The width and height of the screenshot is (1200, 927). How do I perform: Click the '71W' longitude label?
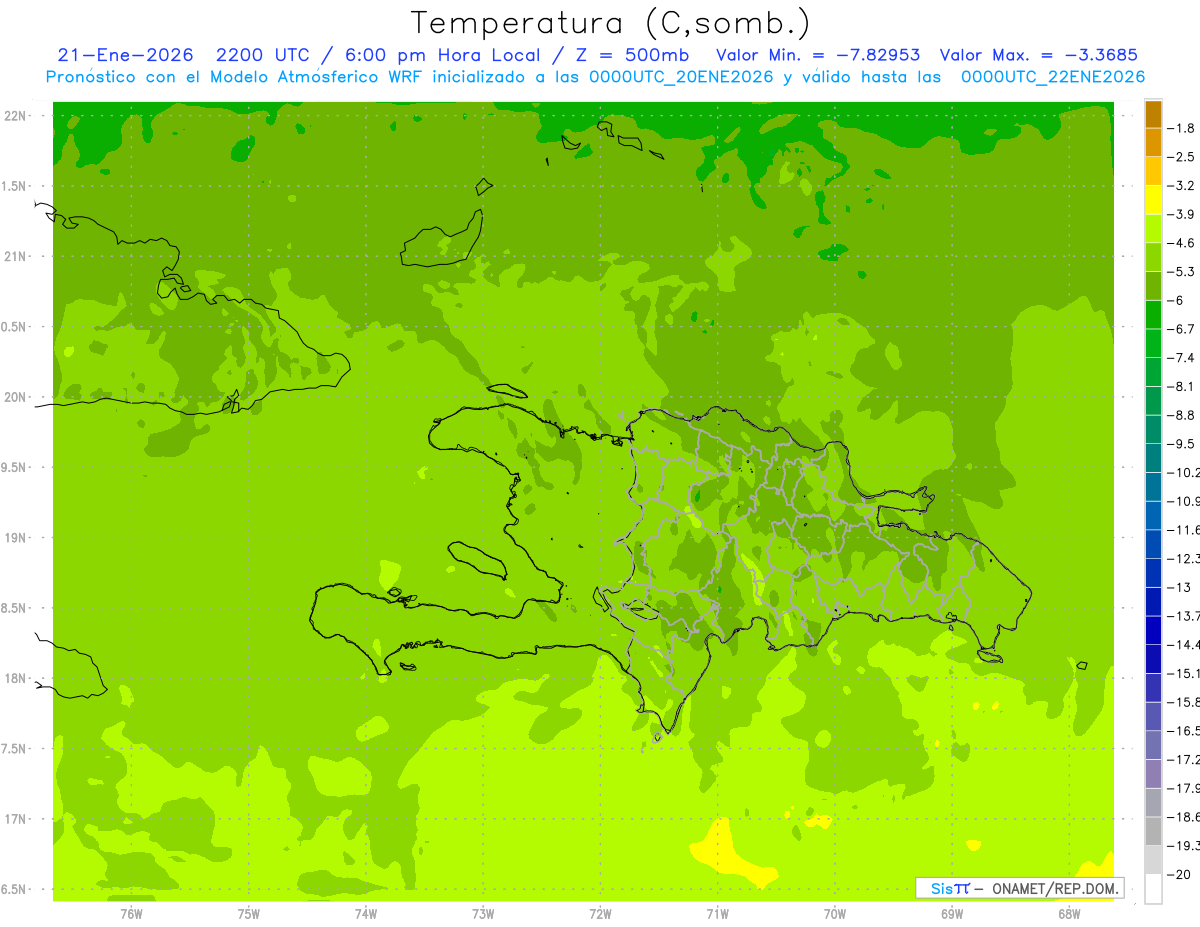coord(717,913)
